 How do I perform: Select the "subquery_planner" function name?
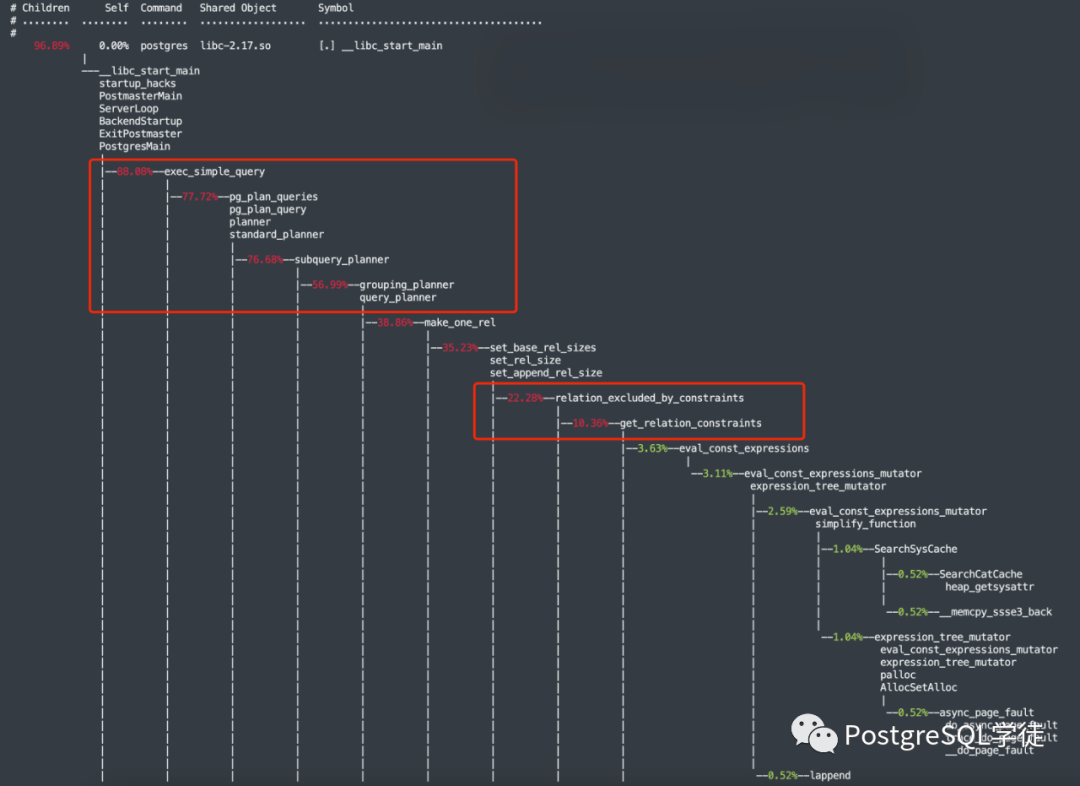pyautogui.click(x=342, y=260)
